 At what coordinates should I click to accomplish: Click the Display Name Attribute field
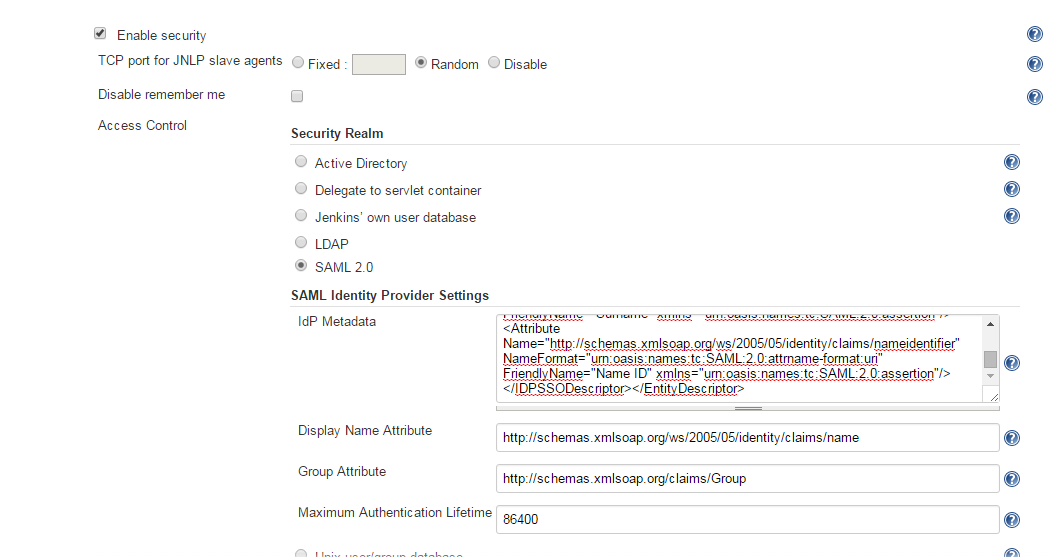click(747, 438)
